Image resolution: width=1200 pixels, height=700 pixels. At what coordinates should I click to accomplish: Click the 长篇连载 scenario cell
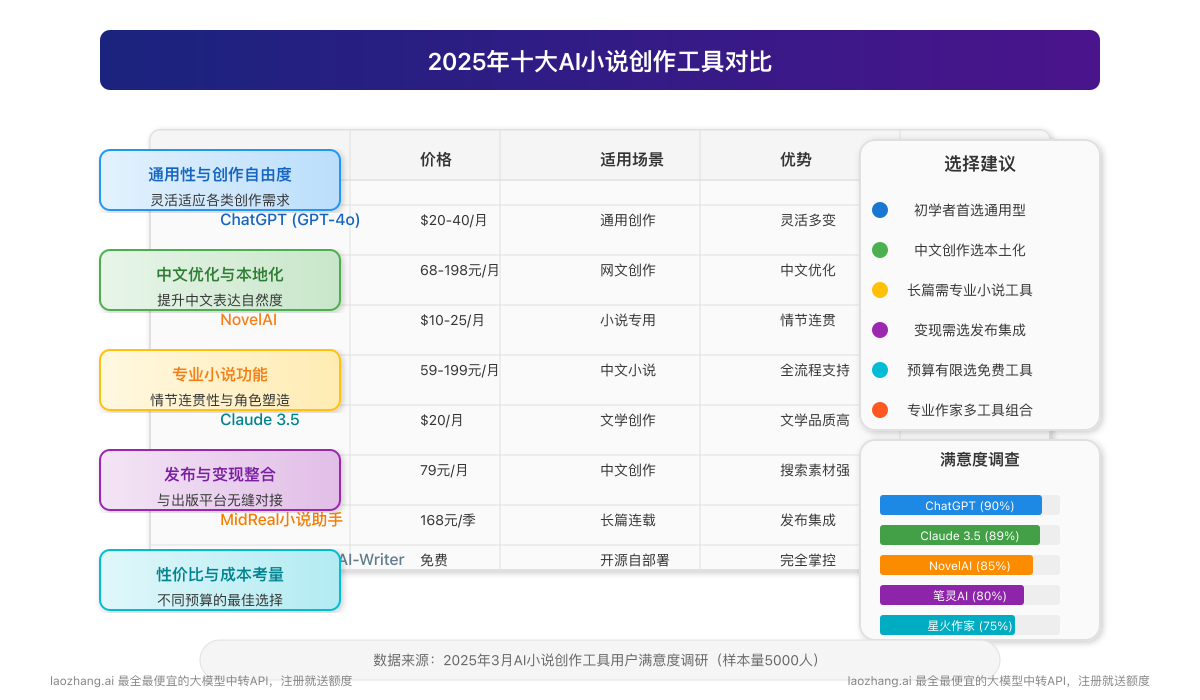tap(628, 520)
